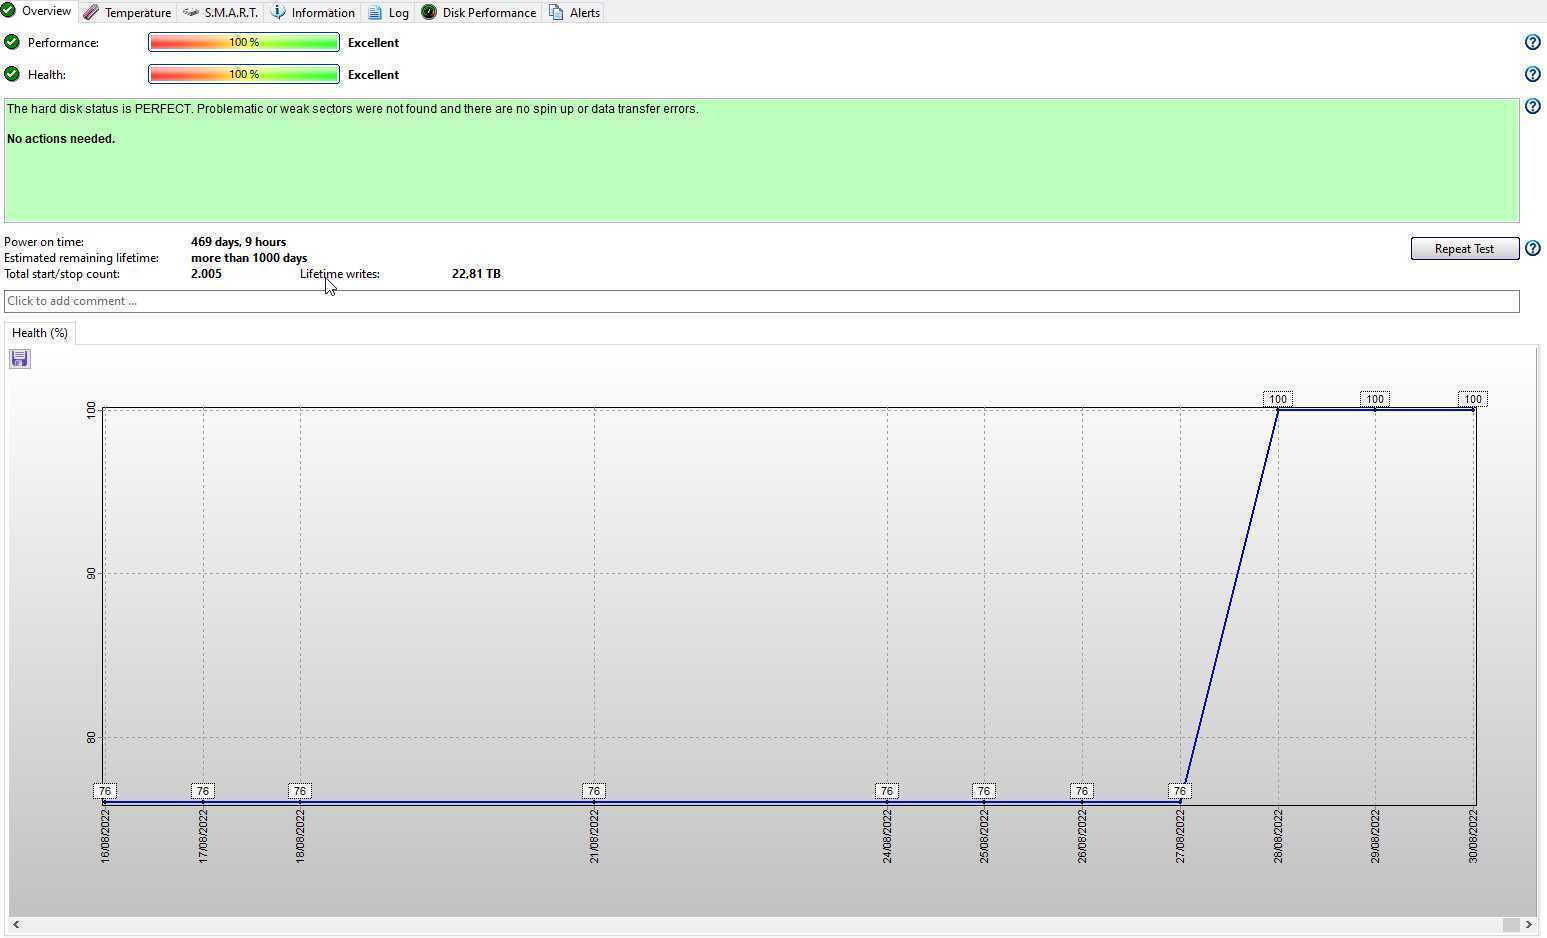
Task: Switch to the Log tab
Action: click(x=388, y=13)
